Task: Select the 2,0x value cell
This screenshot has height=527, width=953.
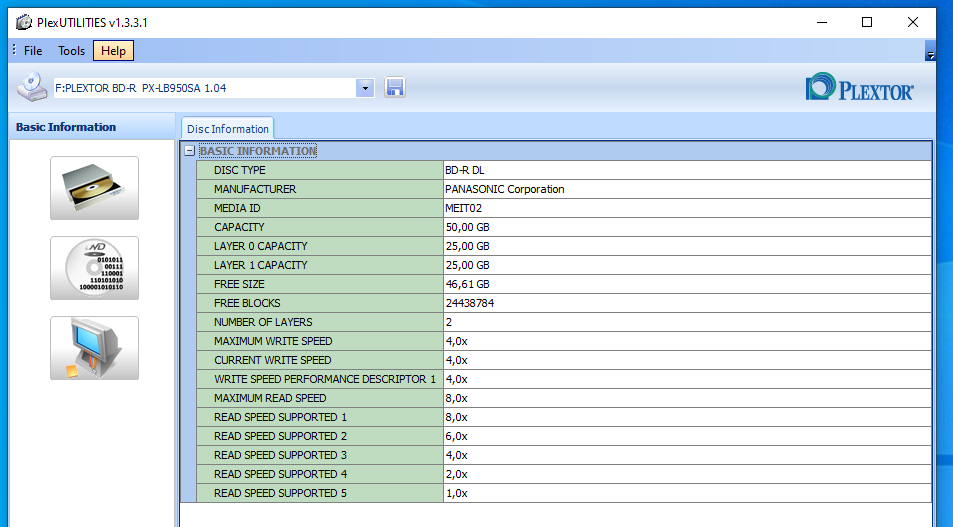Action: coord(687,474)
